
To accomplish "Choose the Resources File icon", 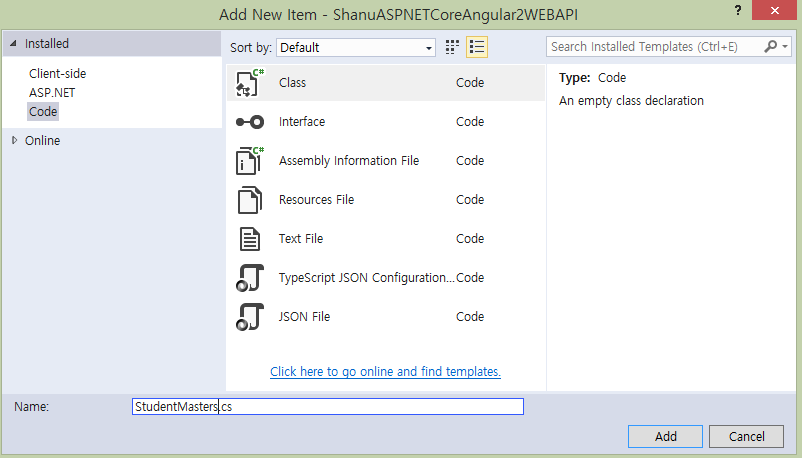I will click(249, 200).
